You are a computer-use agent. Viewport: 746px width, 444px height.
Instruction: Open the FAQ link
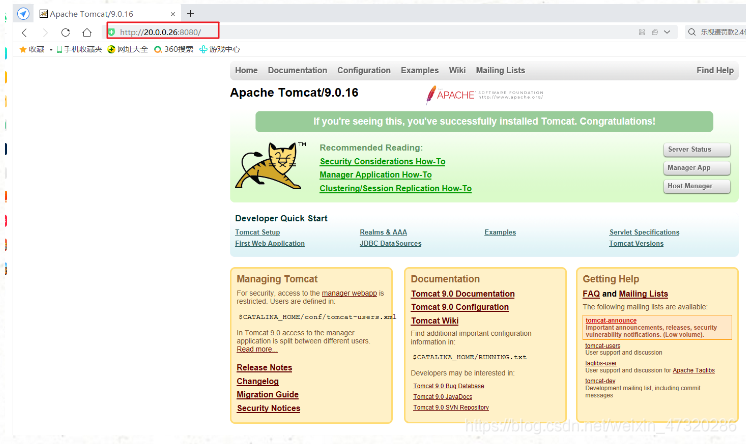tap(591, 294)
